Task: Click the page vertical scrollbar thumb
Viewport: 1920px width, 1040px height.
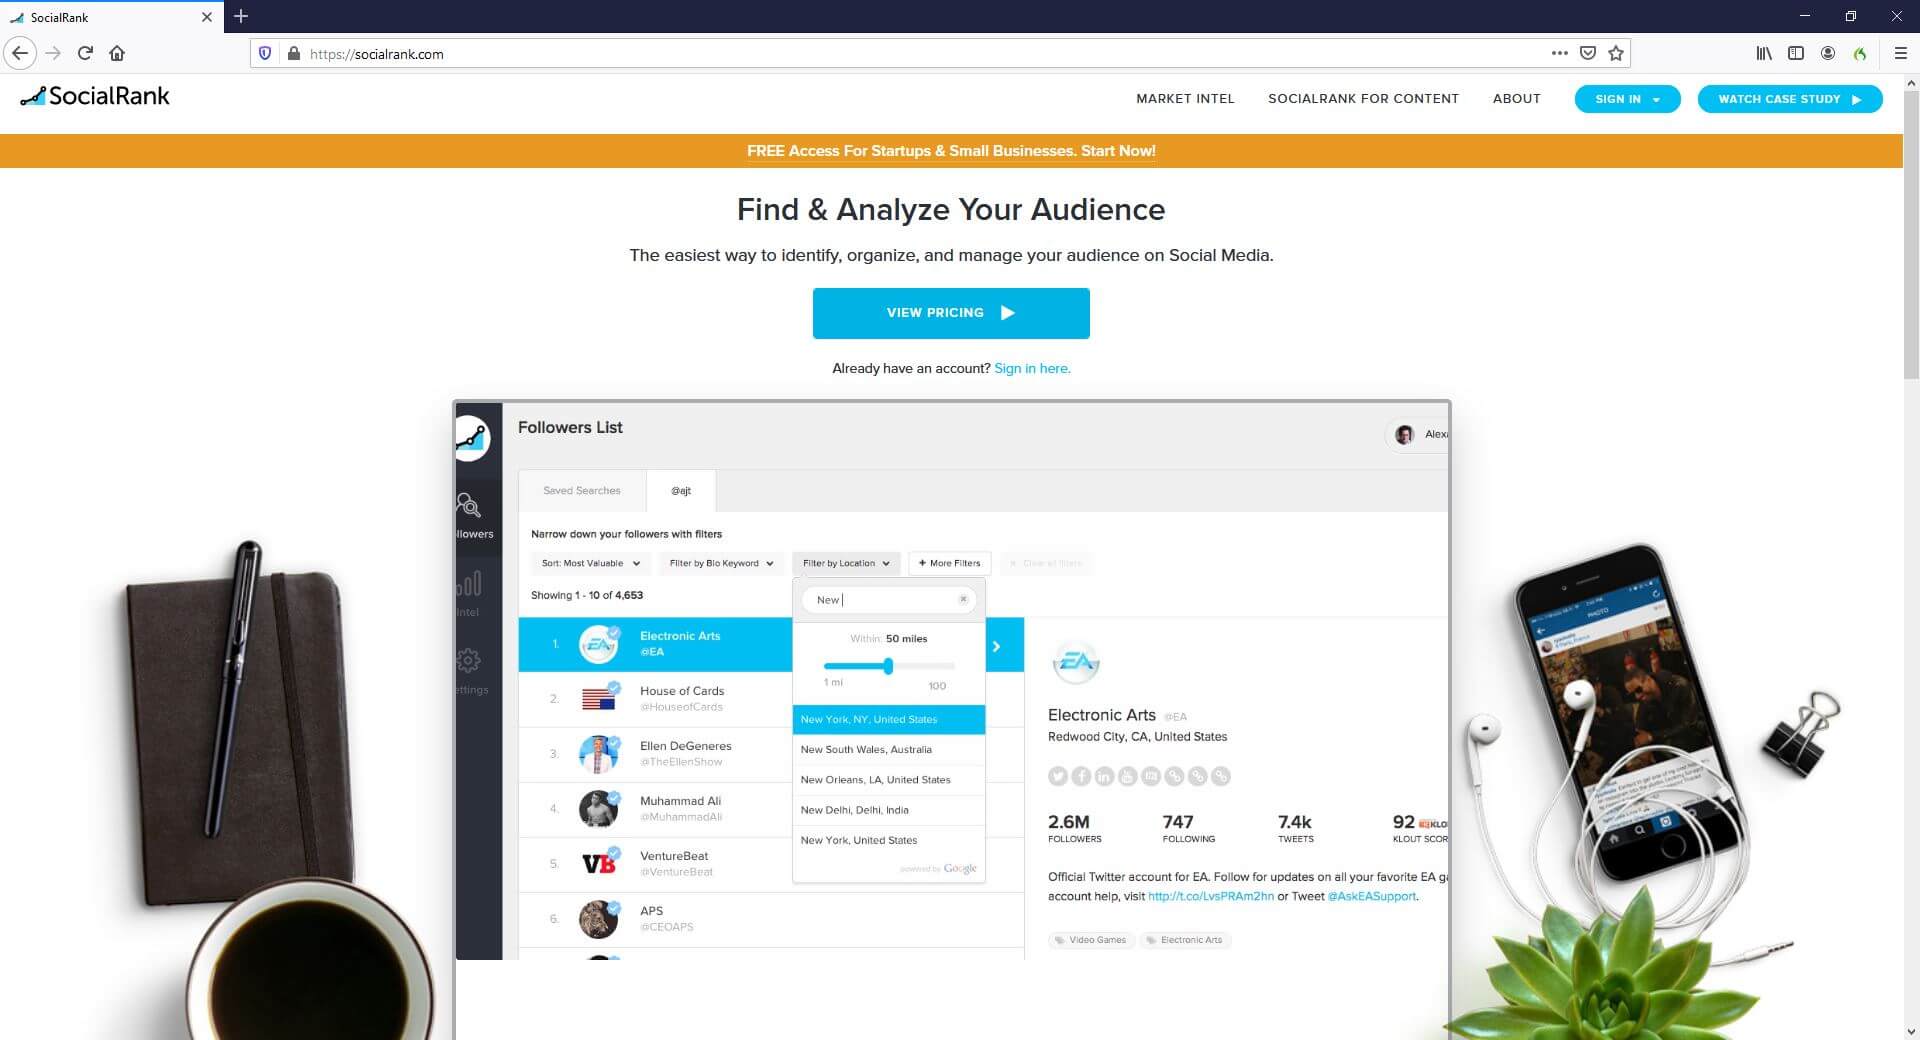Action: (x=1911, y=235)
